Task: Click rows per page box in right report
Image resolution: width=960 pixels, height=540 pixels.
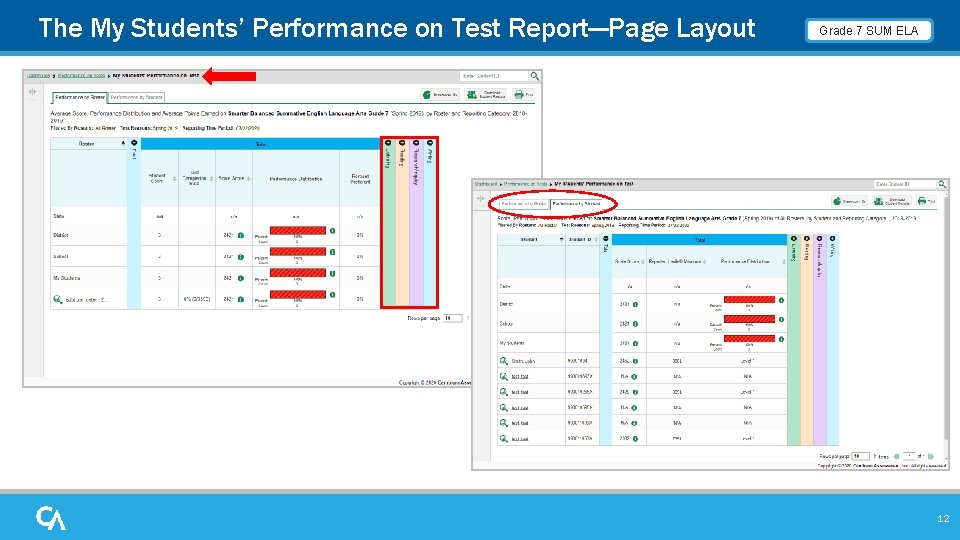Action: click(861, 456)
